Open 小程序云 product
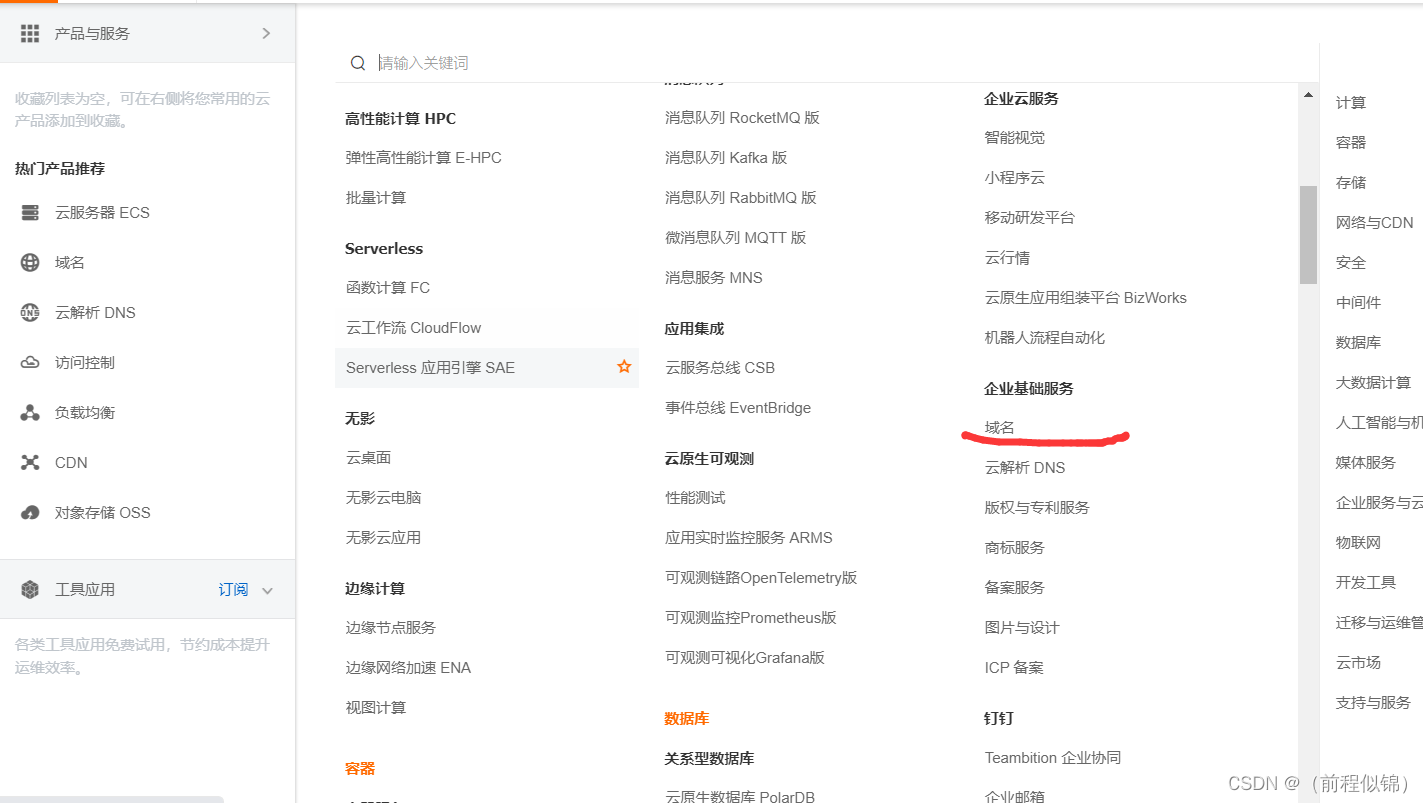This screenshot has width=1423, height=803. click(1015, 177)
